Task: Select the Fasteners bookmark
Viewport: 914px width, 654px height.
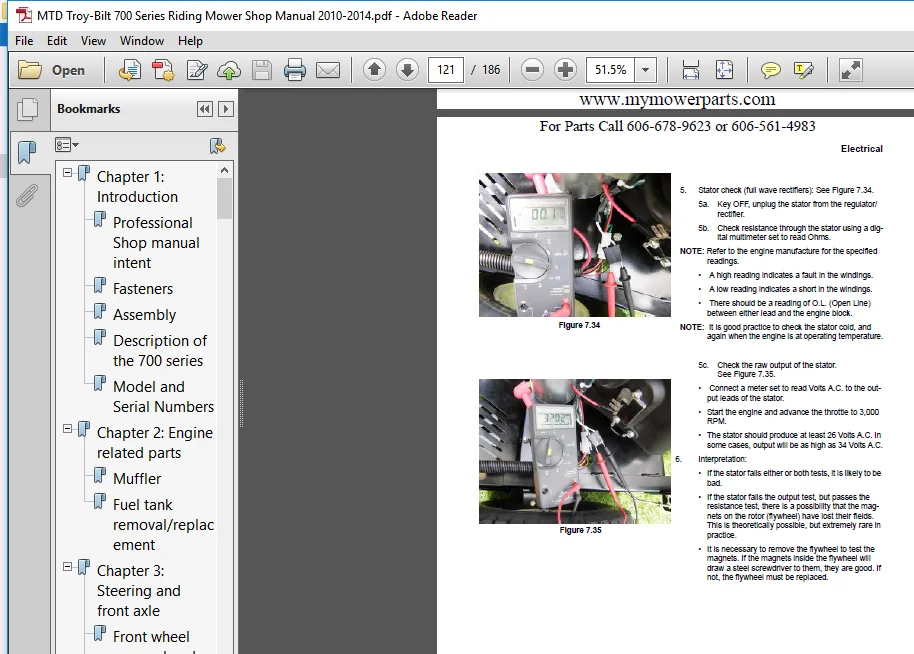Action: (143, 289)
